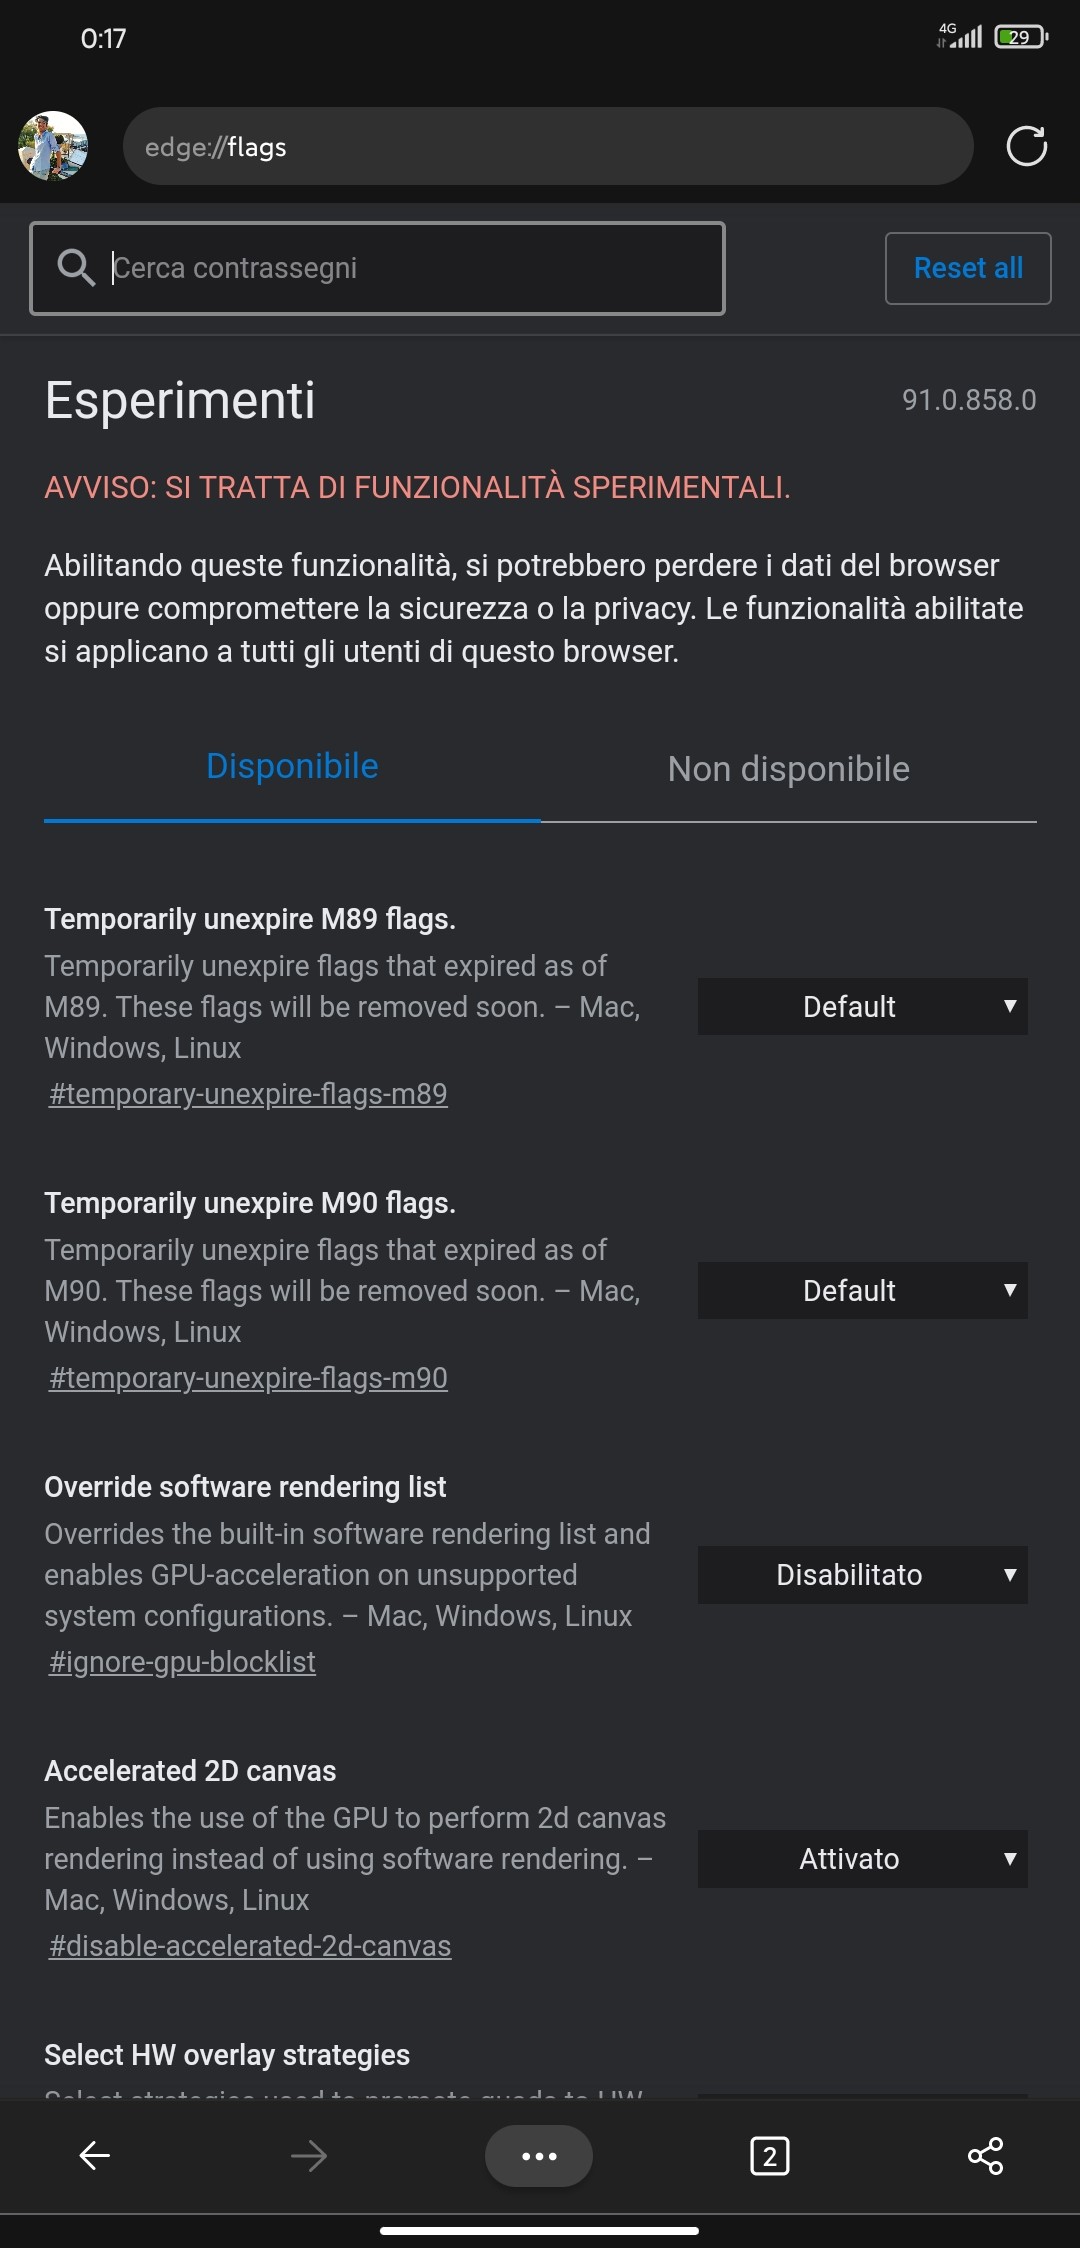Open the #temporary-unexpire-flags-m89 link

[x=248, y=1094]
